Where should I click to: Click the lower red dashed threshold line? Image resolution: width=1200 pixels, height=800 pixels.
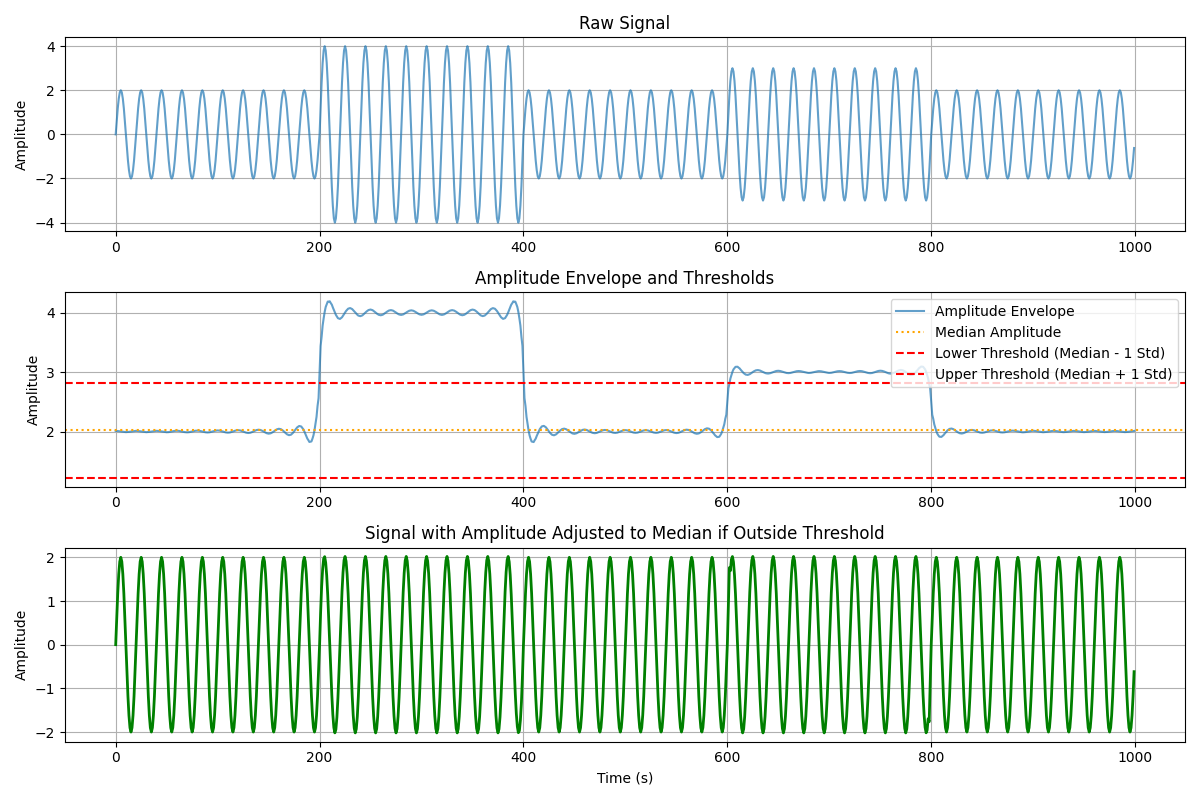(x=500, y=478)
